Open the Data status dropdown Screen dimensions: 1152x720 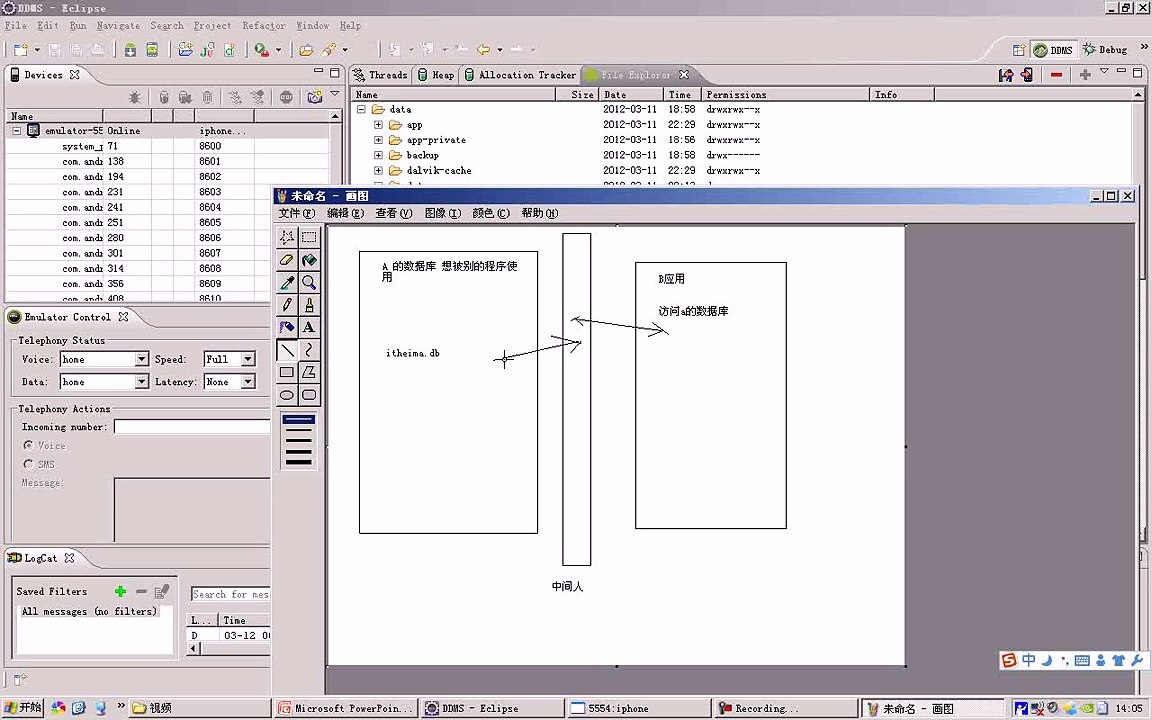(x=142, y=382)
